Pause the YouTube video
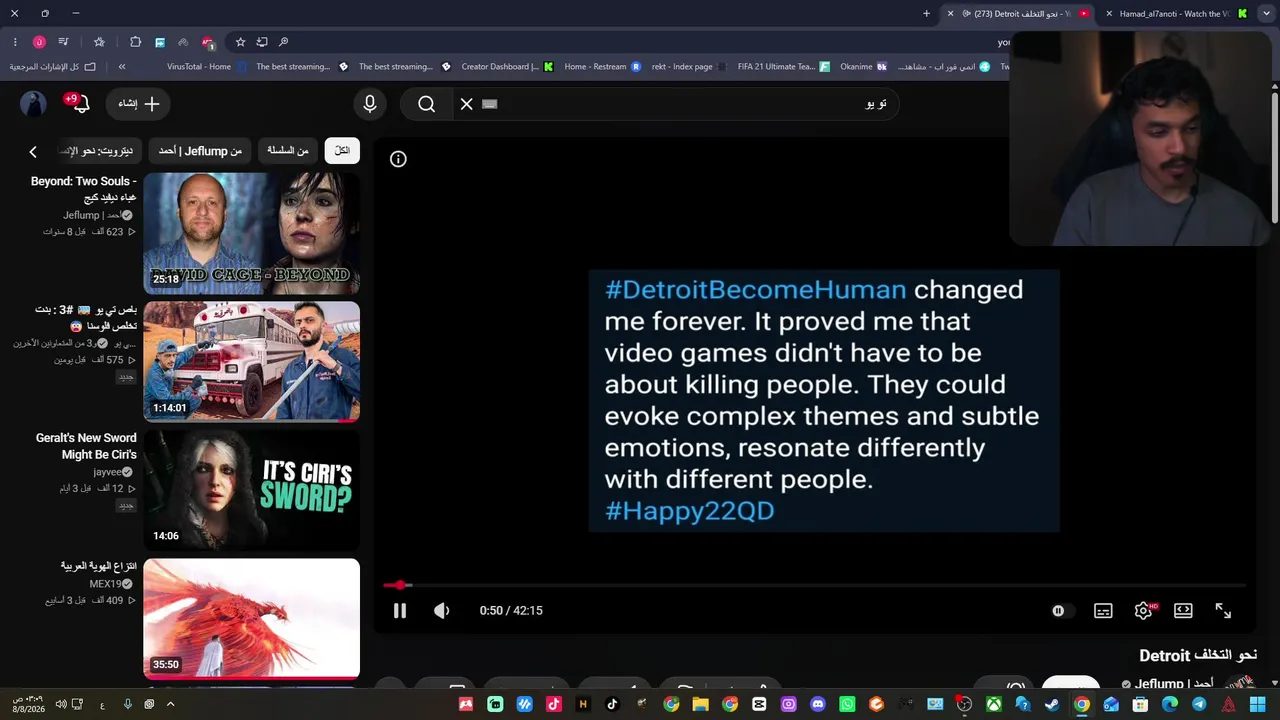 click(399, 610)
